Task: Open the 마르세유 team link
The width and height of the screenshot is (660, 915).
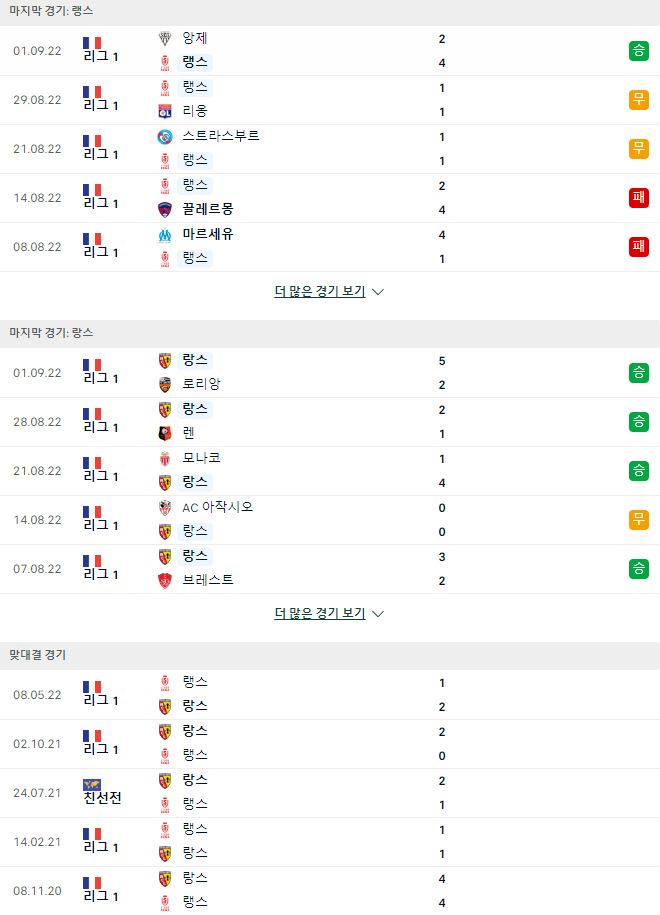Action: click(x=208, y=234)
